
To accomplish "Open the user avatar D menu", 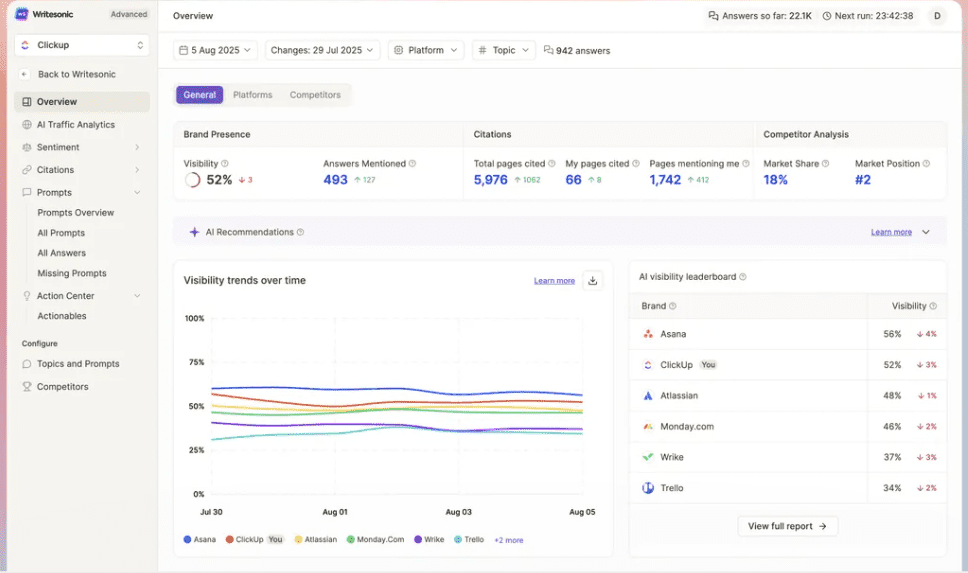I will (937, 16).
